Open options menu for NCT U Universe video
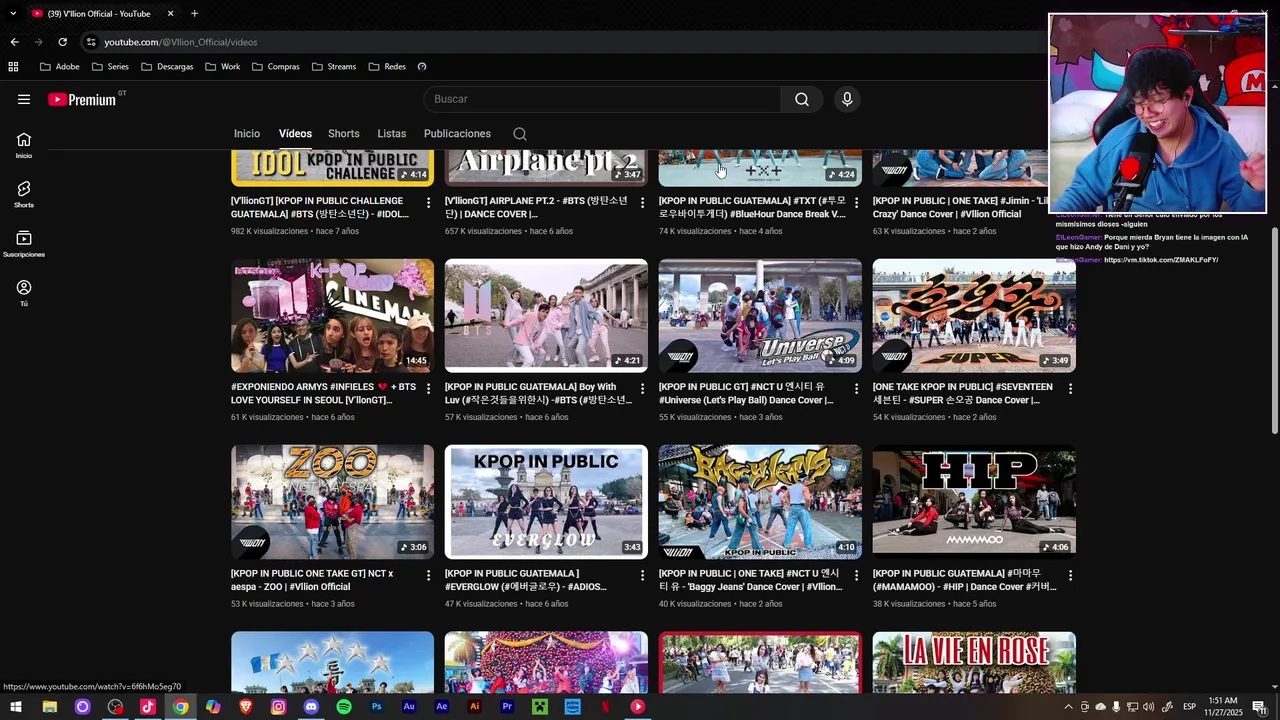1280x720 pixels. [856, 388]
